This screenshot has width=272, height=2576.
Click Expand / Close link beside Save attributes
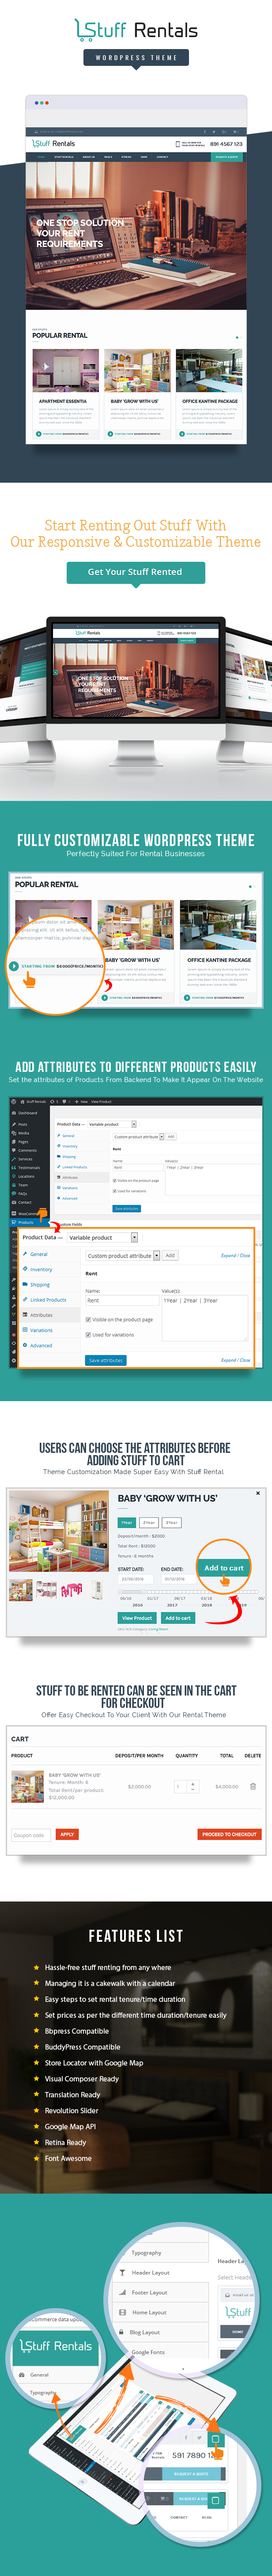pos(235,1360)
